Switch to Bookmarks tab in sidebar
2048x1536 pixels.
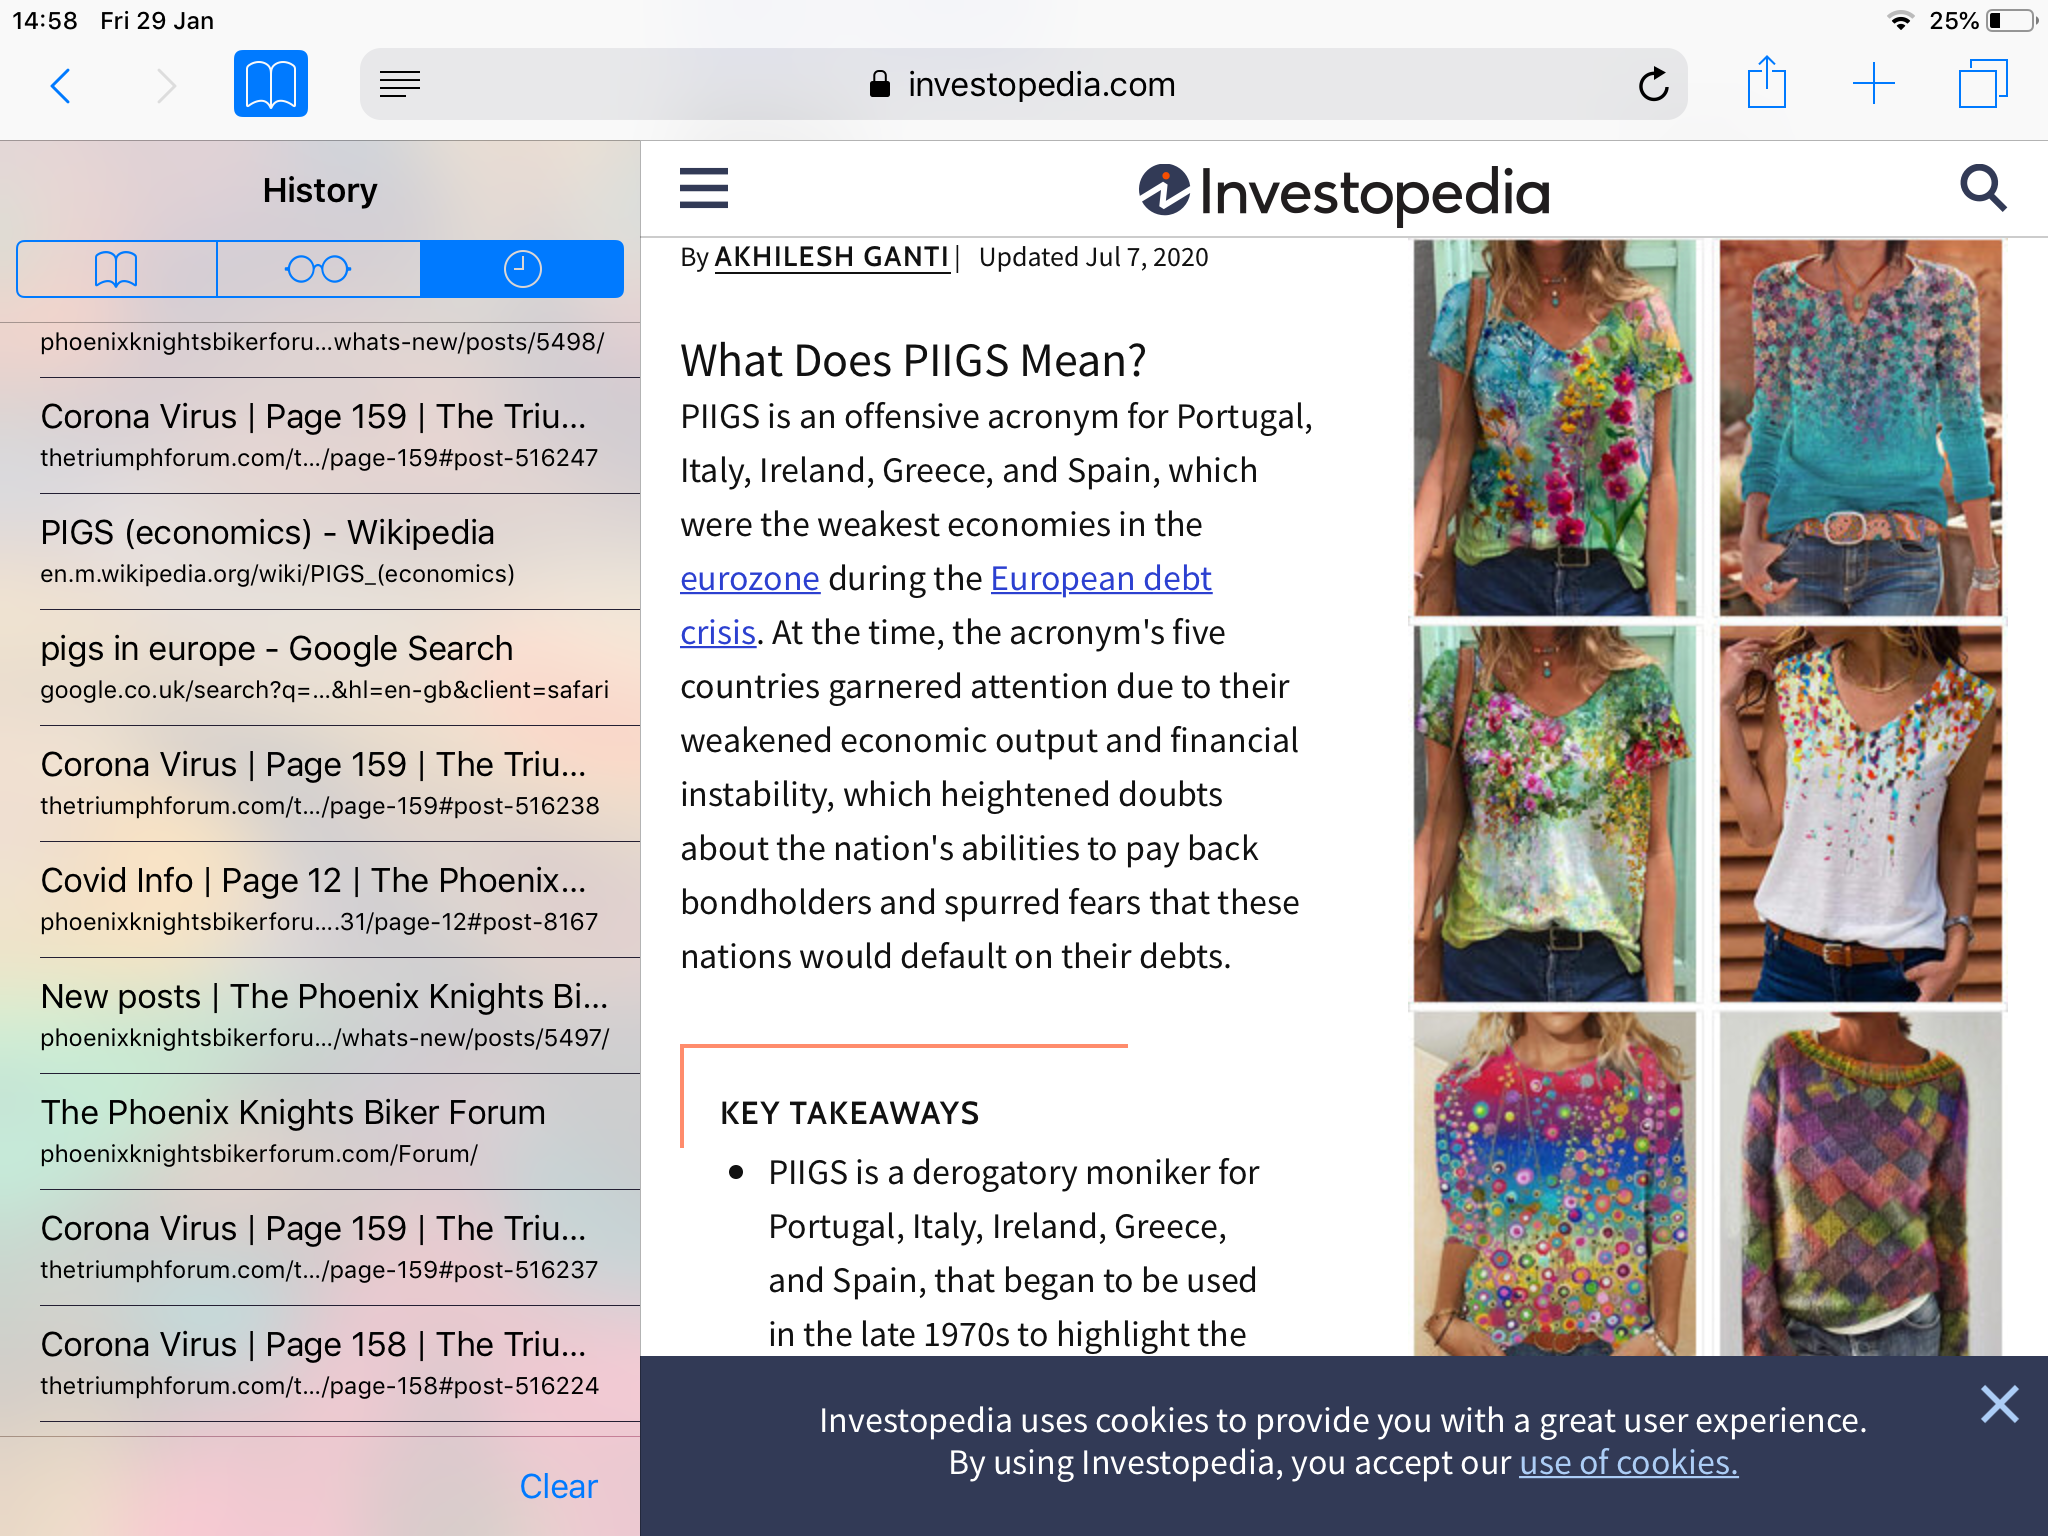116,269
